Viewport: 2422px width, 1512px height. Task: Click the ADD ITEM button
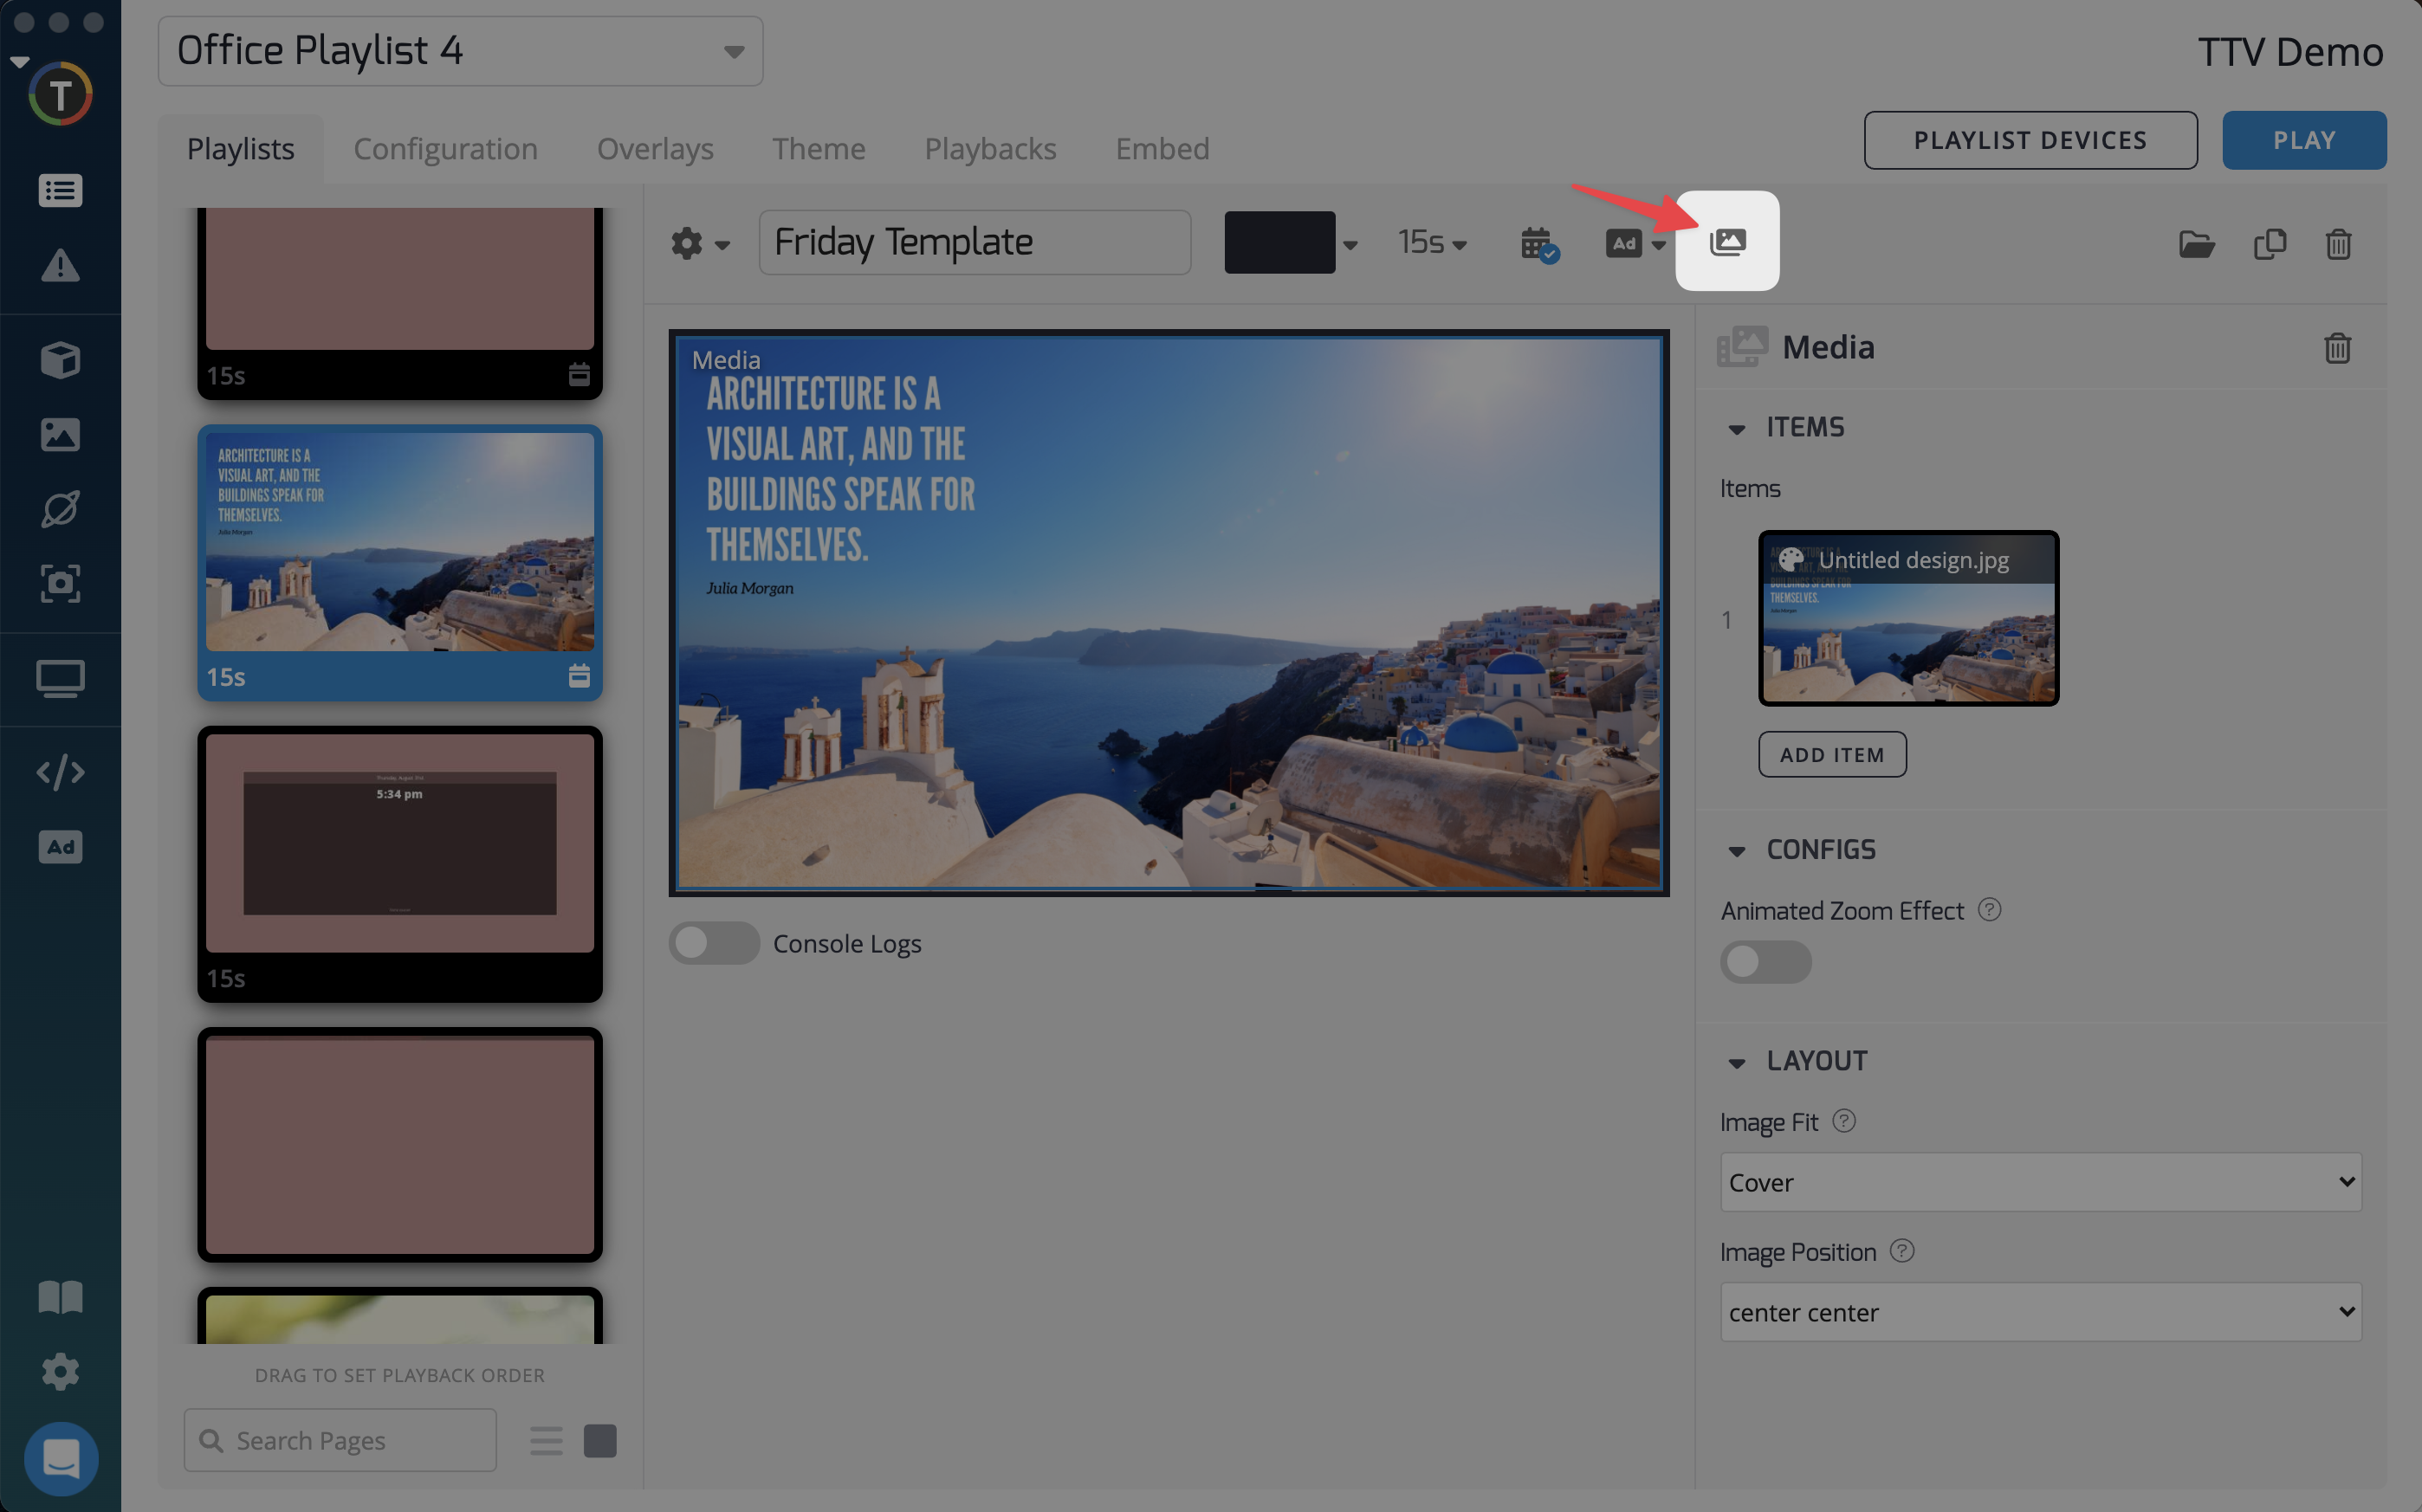point(1831,754)
